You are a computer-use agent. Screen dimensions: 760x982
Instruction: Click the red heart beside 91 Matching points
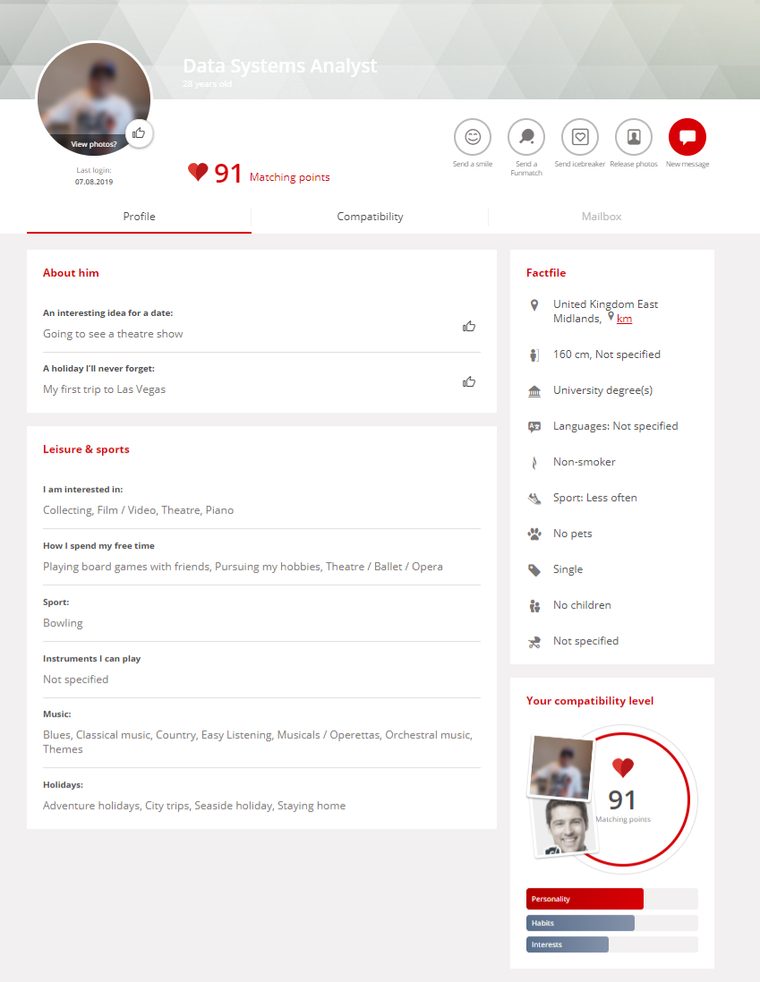pyautogui.click(x=198, y=172)
